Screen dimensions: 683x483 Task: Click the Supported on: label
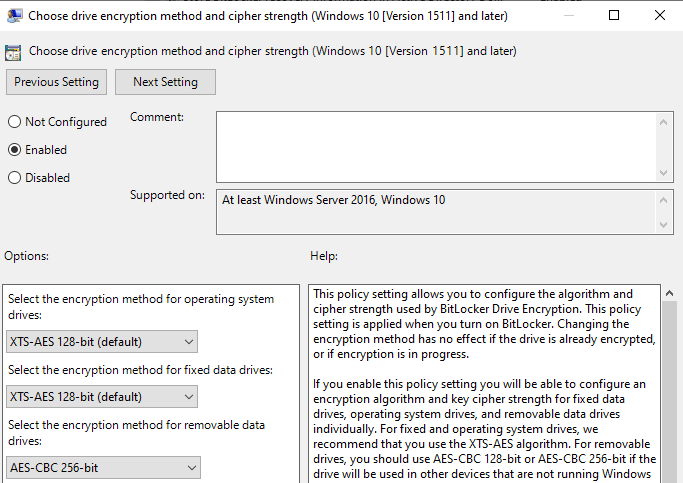click(x=167, y=195)
